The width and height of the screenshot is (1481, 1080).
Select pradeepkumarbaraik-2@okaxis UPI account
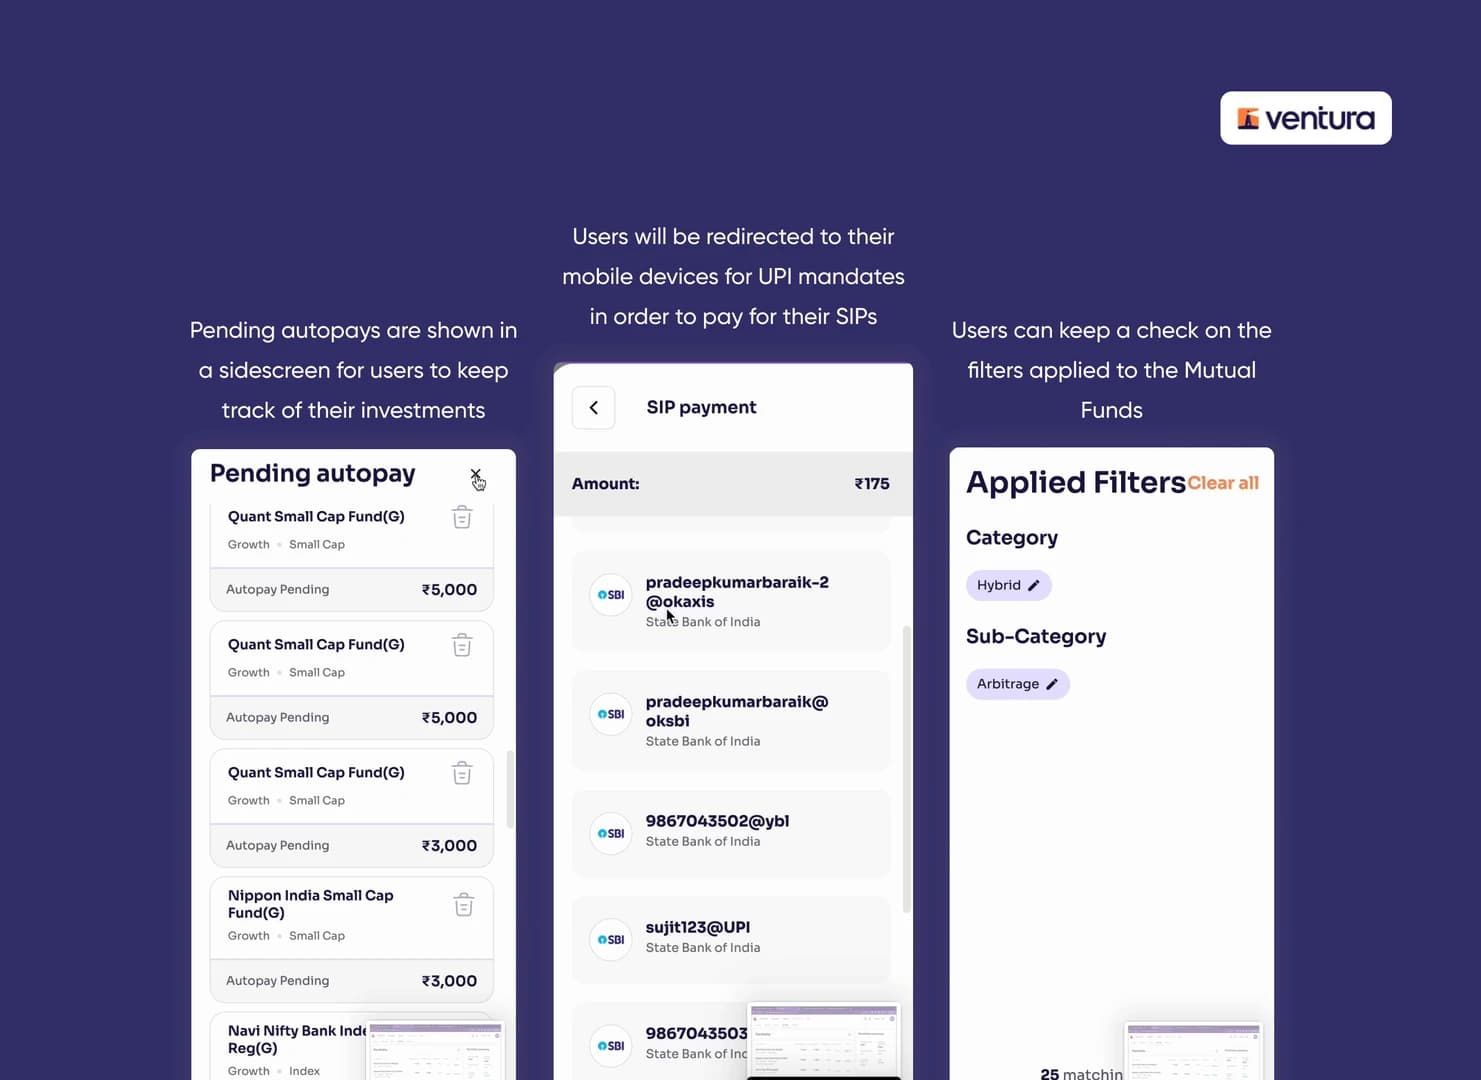(x=731, y=601)
